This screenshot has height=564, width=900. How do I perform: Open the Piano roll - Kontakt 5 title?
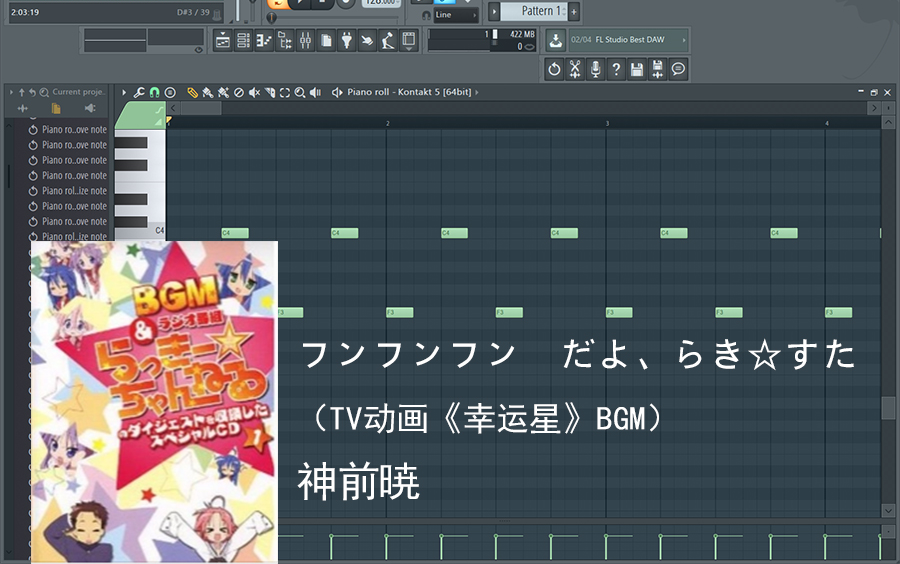pyautogui.click(x=409, y=92)
